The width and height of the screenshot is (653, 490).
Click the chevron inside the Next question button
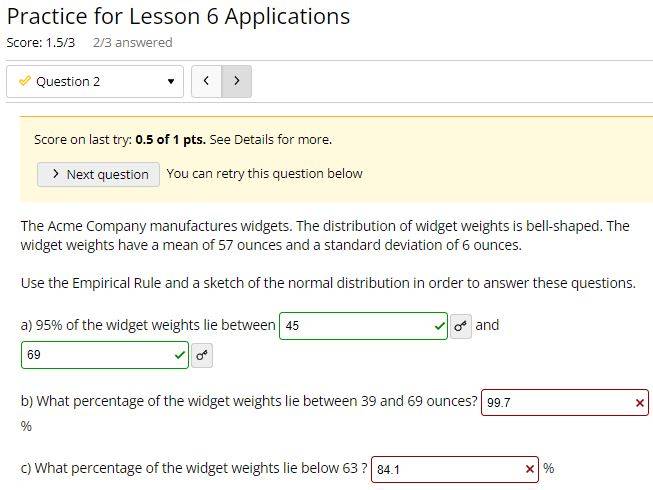56,174
